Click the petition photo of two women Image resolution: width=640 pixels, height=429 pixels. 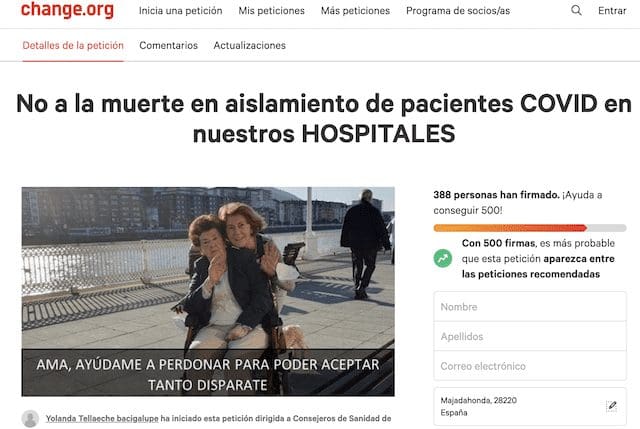click(208, 291)
